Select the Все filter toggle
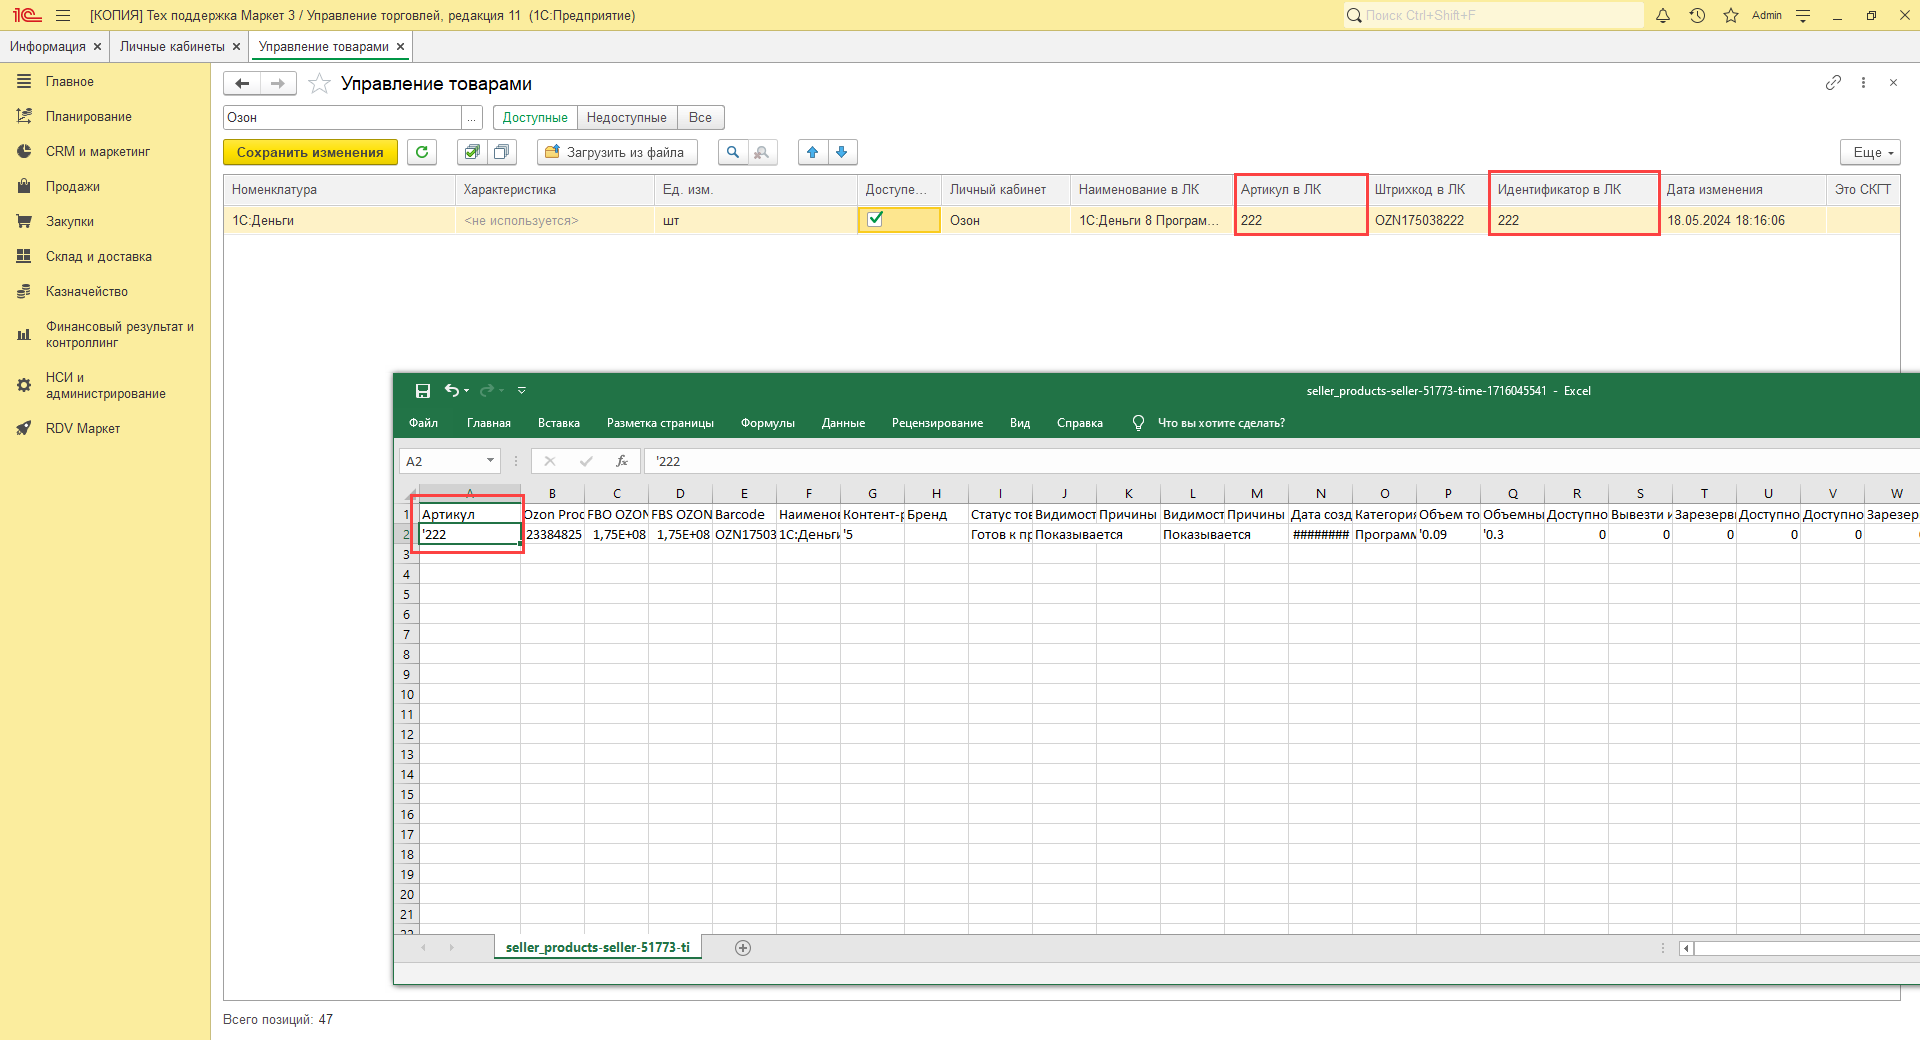Screen dimensions: 1920x1040 pos(700,118)
